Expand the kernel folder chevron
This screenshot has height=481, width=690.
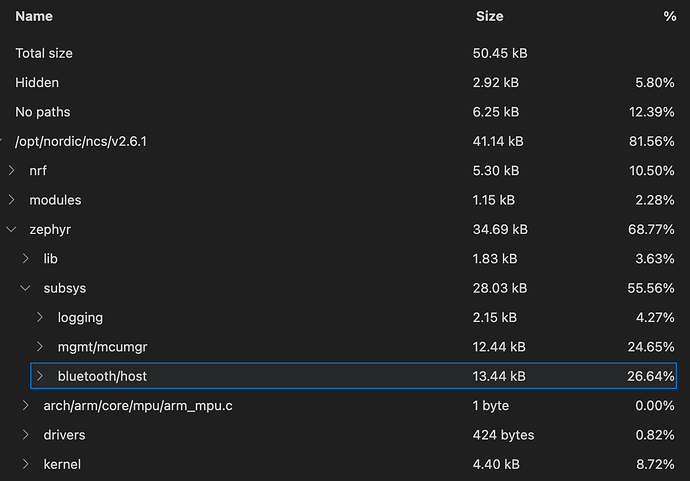point(26,464)
